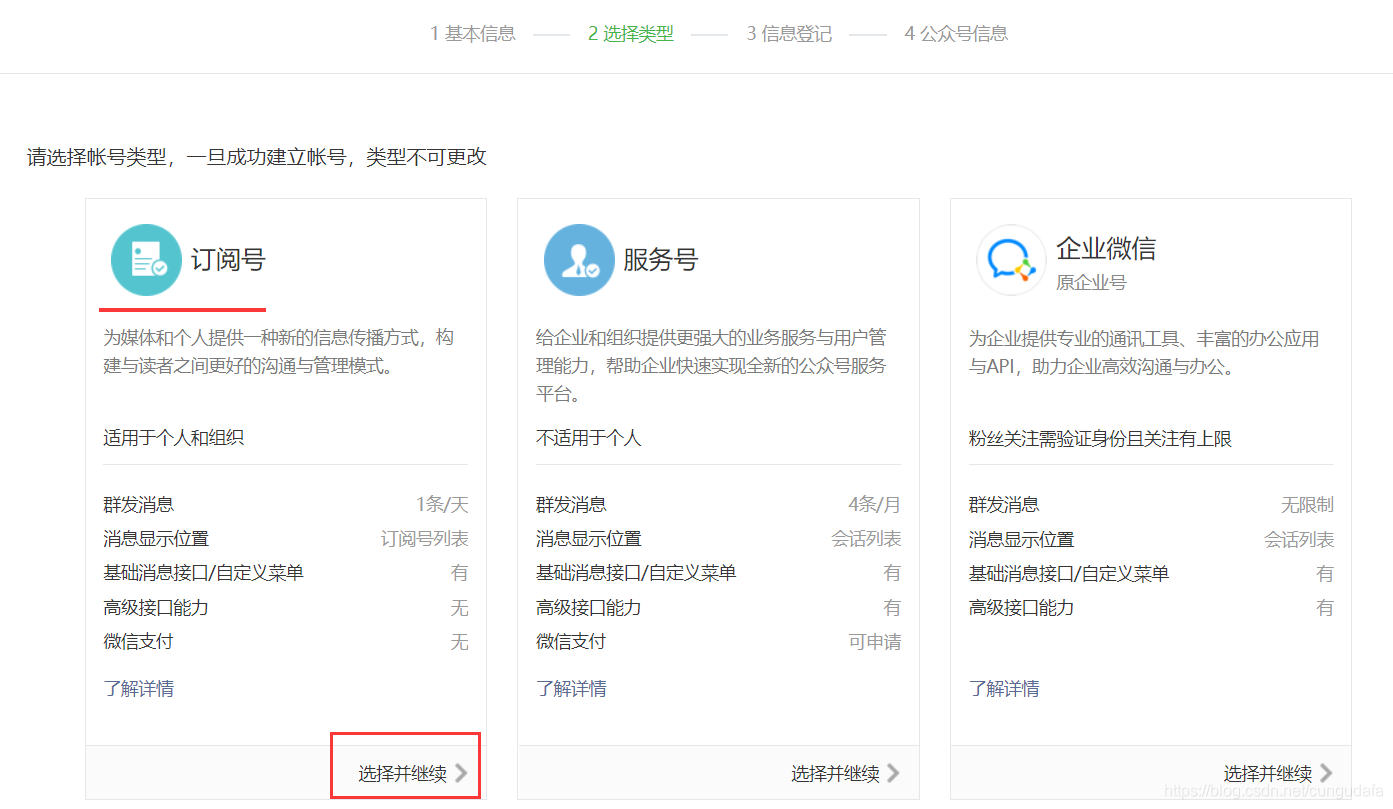Viewport: 1393px width, 809px height.
Task: Click 会话列表 value in 服务号 card
Action: coord(866,539)
